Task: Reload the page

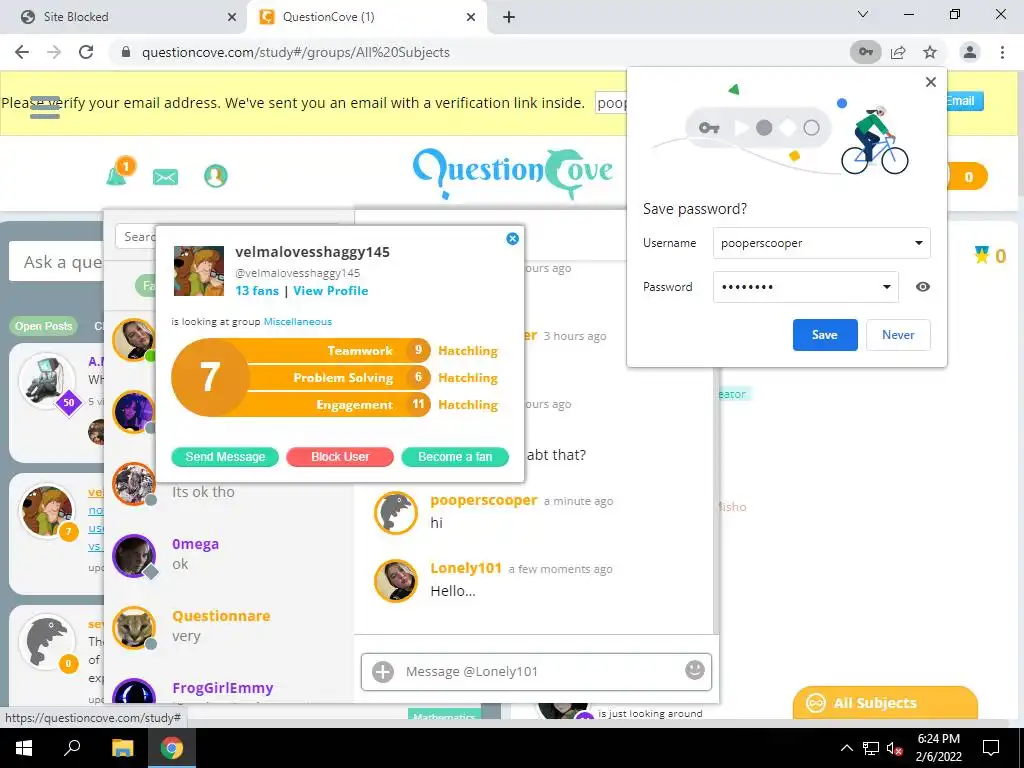Action: tap(86, 52)
